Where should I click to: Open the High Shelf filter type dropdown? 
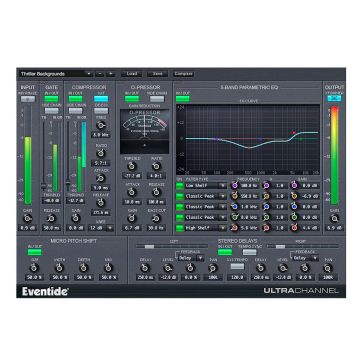pos(206,228)
